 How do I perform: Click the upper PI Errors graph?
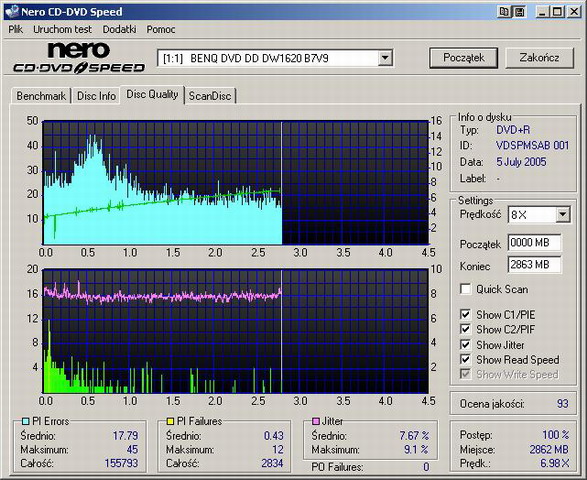tap(235, 183)
